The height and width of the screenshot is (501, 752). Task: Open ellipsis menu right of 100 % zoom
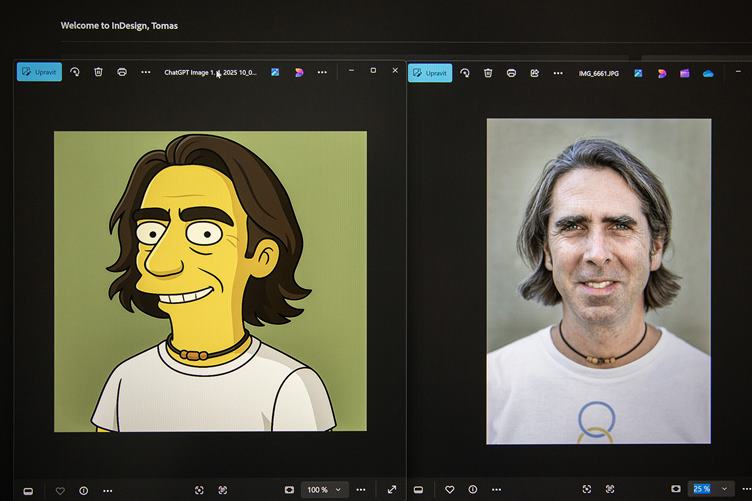[361, 489]
